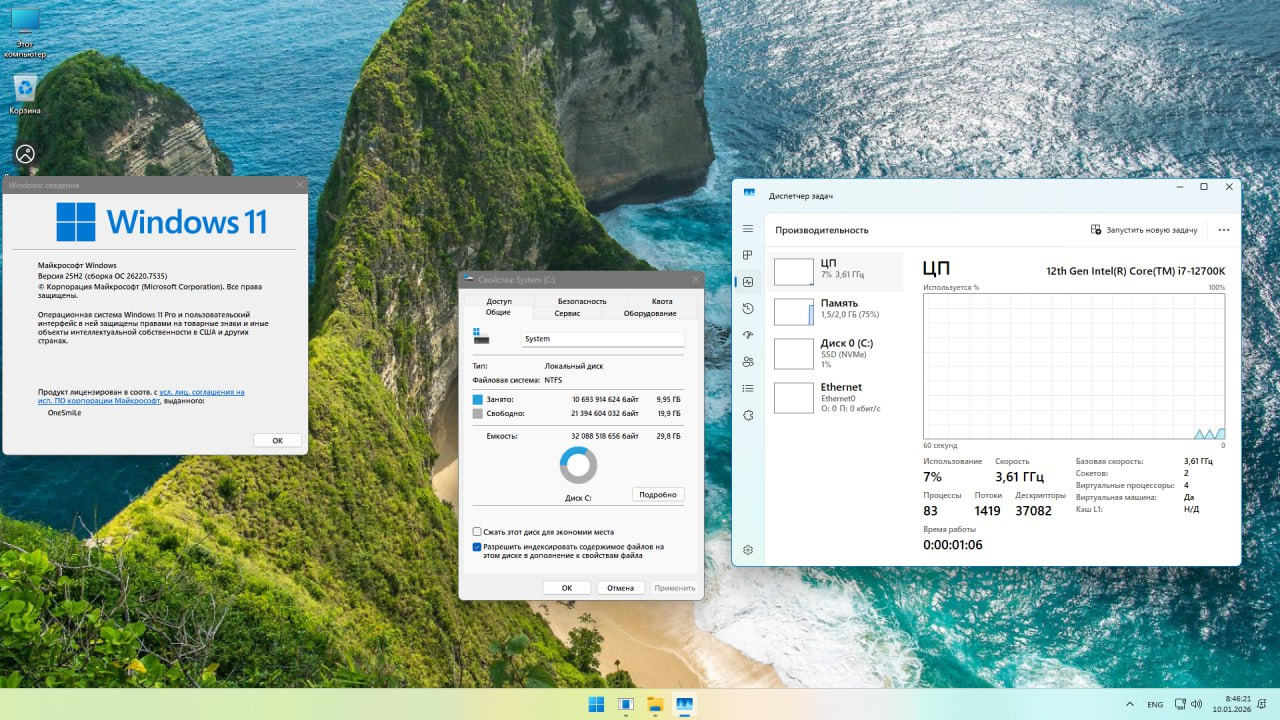
Task: Click the uptime value "0:00:01:06"
Action: pos(953,545)
